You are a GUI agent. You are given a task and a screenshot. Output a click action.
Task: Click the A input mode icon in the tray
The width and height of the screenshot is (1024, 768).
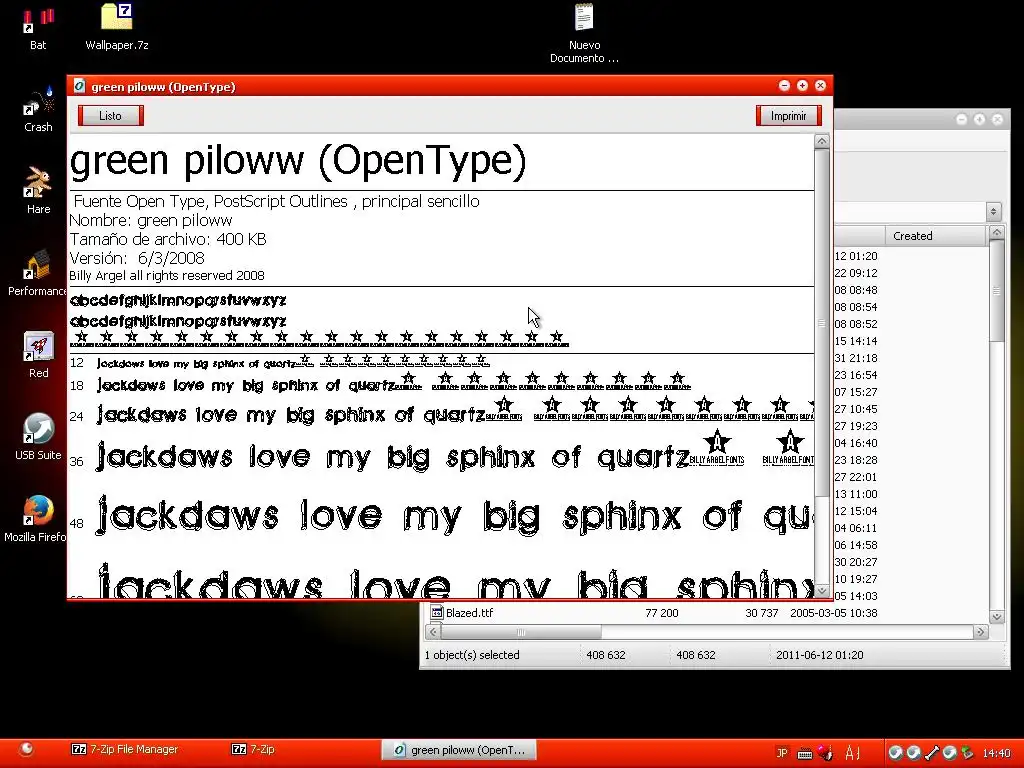pyautogui.click(x=852, y=752)
